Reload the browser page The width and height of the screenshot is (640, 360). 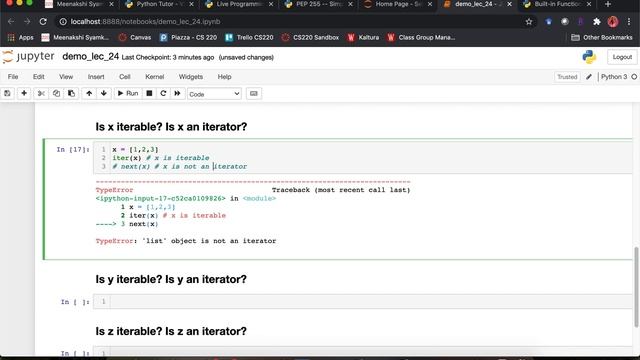pyautogui.click(x=43, y=22)
